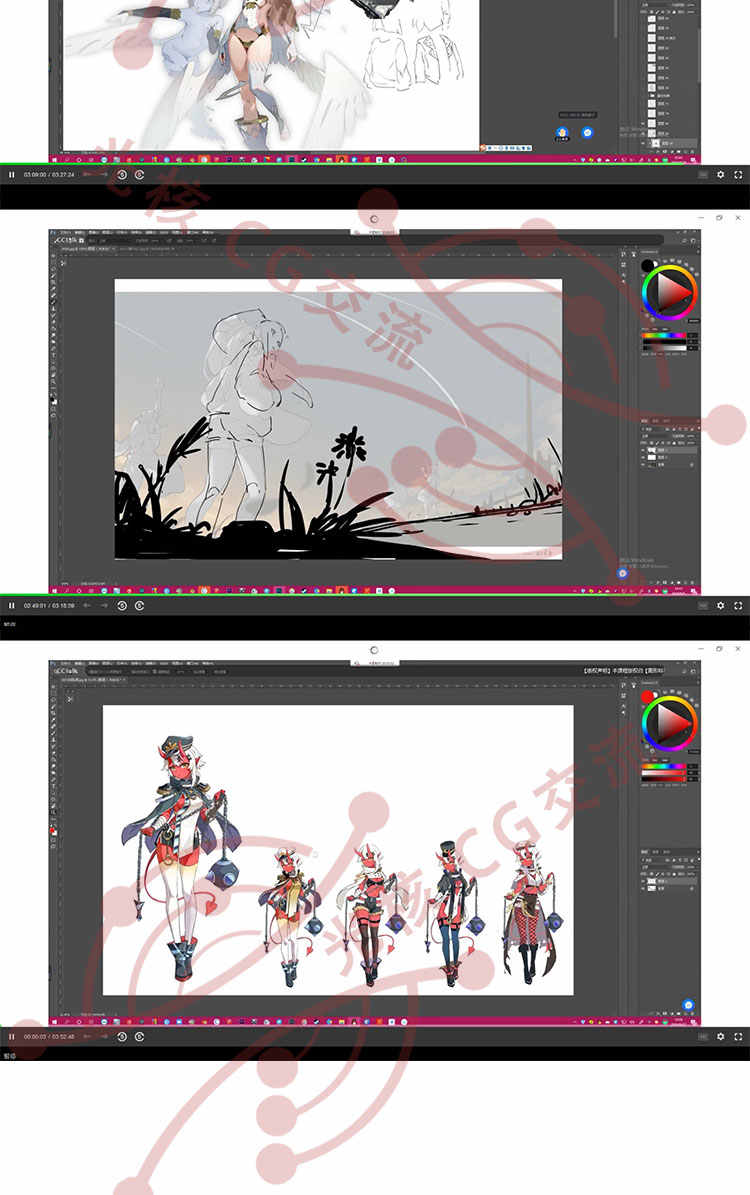Click the blue floating assistant icon over red demon canvas
Image resolution: width=750 pixels, height=1195 pixels.
[688, 1005]
